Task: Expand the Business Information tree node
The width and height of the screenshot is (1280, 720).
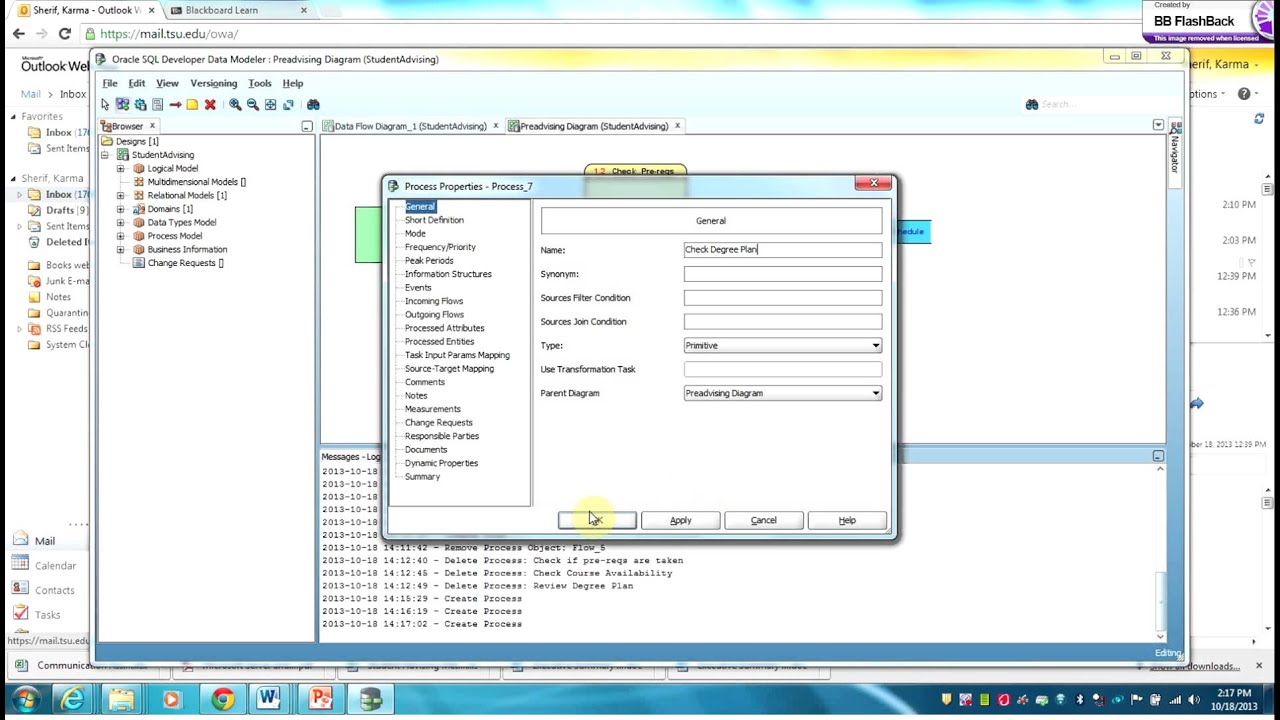Action: [120, 250]
